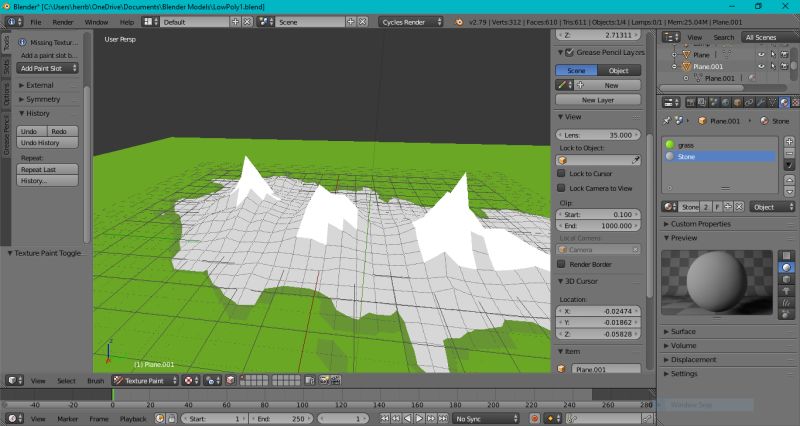Viewport: 800px width, 426px height.
Task: Move the material slot down
Action: tap(789, 192)
